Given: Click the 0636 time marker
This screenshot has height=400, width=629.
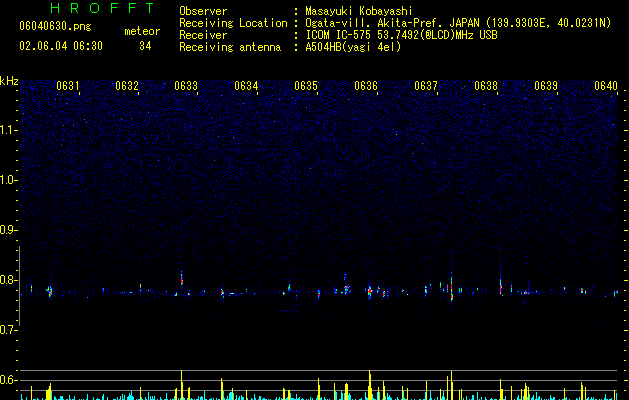Looking at the screenshot, I should point(366,86).
